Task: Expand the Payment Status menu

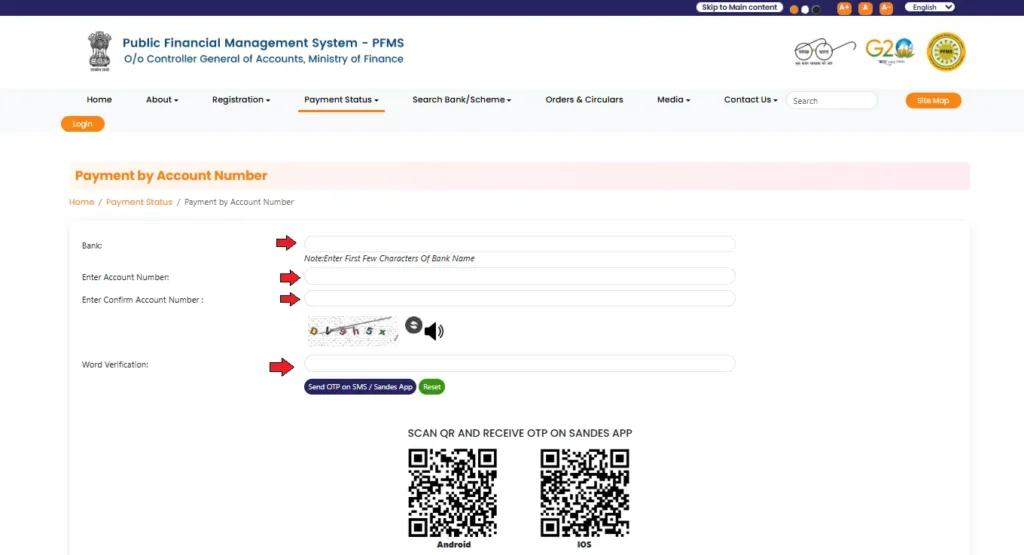Action: [x=341, y=100]
